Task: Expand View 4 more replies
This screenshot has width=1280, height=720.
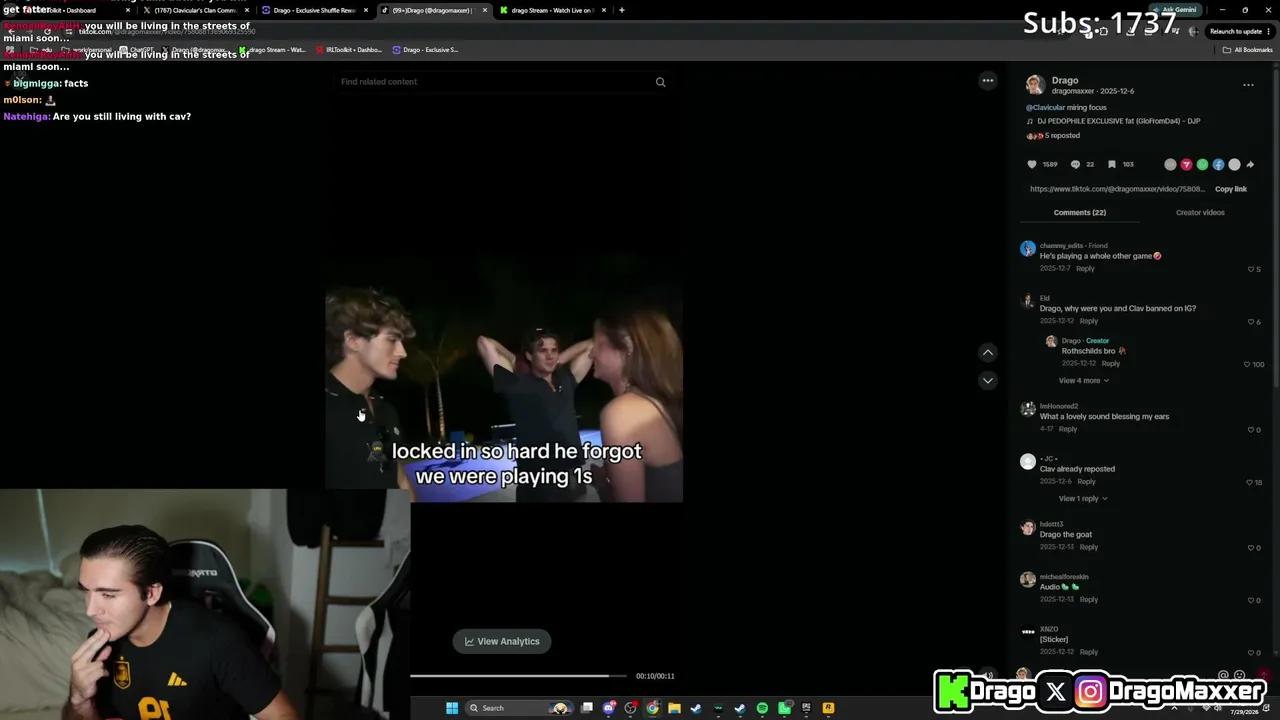Action: tap(1083, 381)
